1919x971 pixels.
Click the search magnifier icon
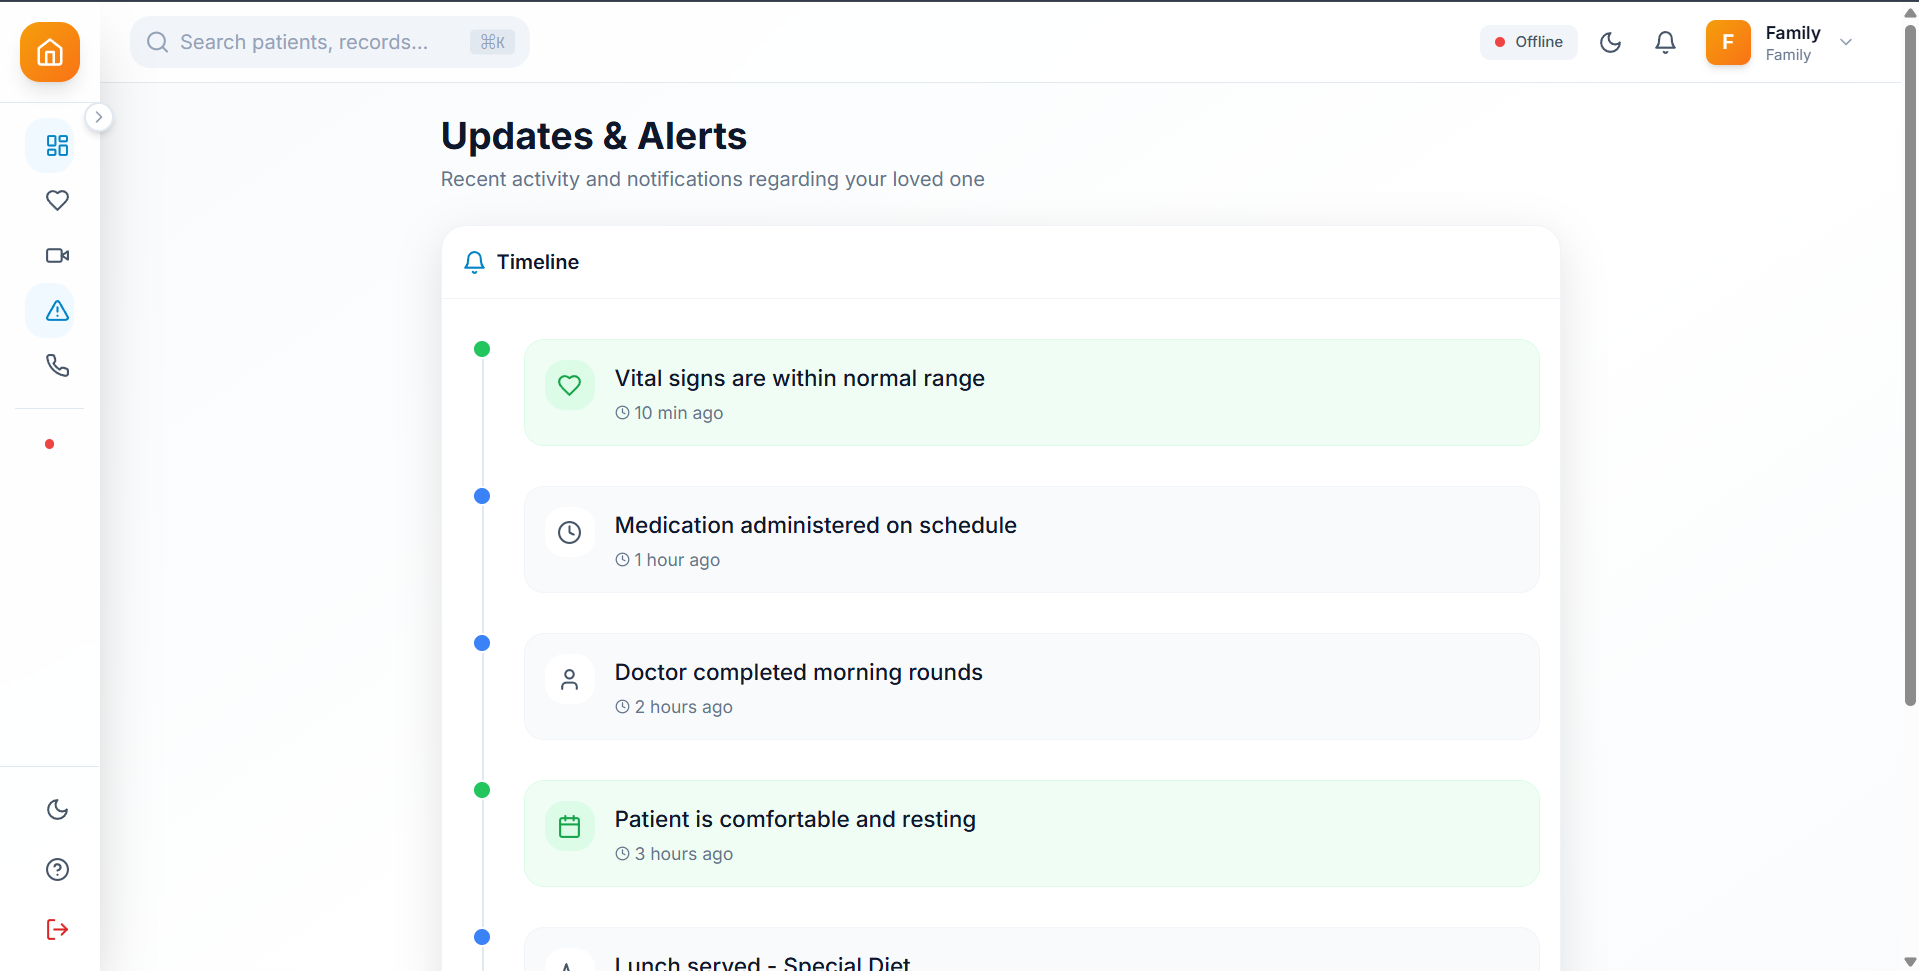click(157, 42)
